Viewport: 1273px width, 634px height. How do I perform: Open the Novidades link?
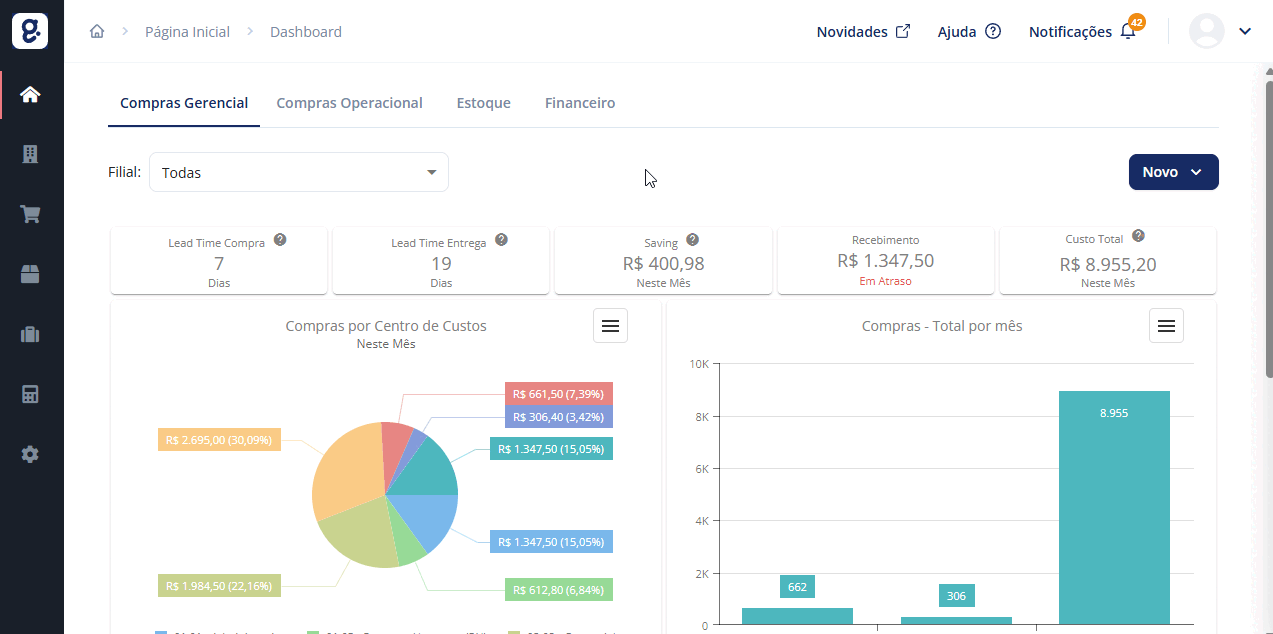(863, 32)
